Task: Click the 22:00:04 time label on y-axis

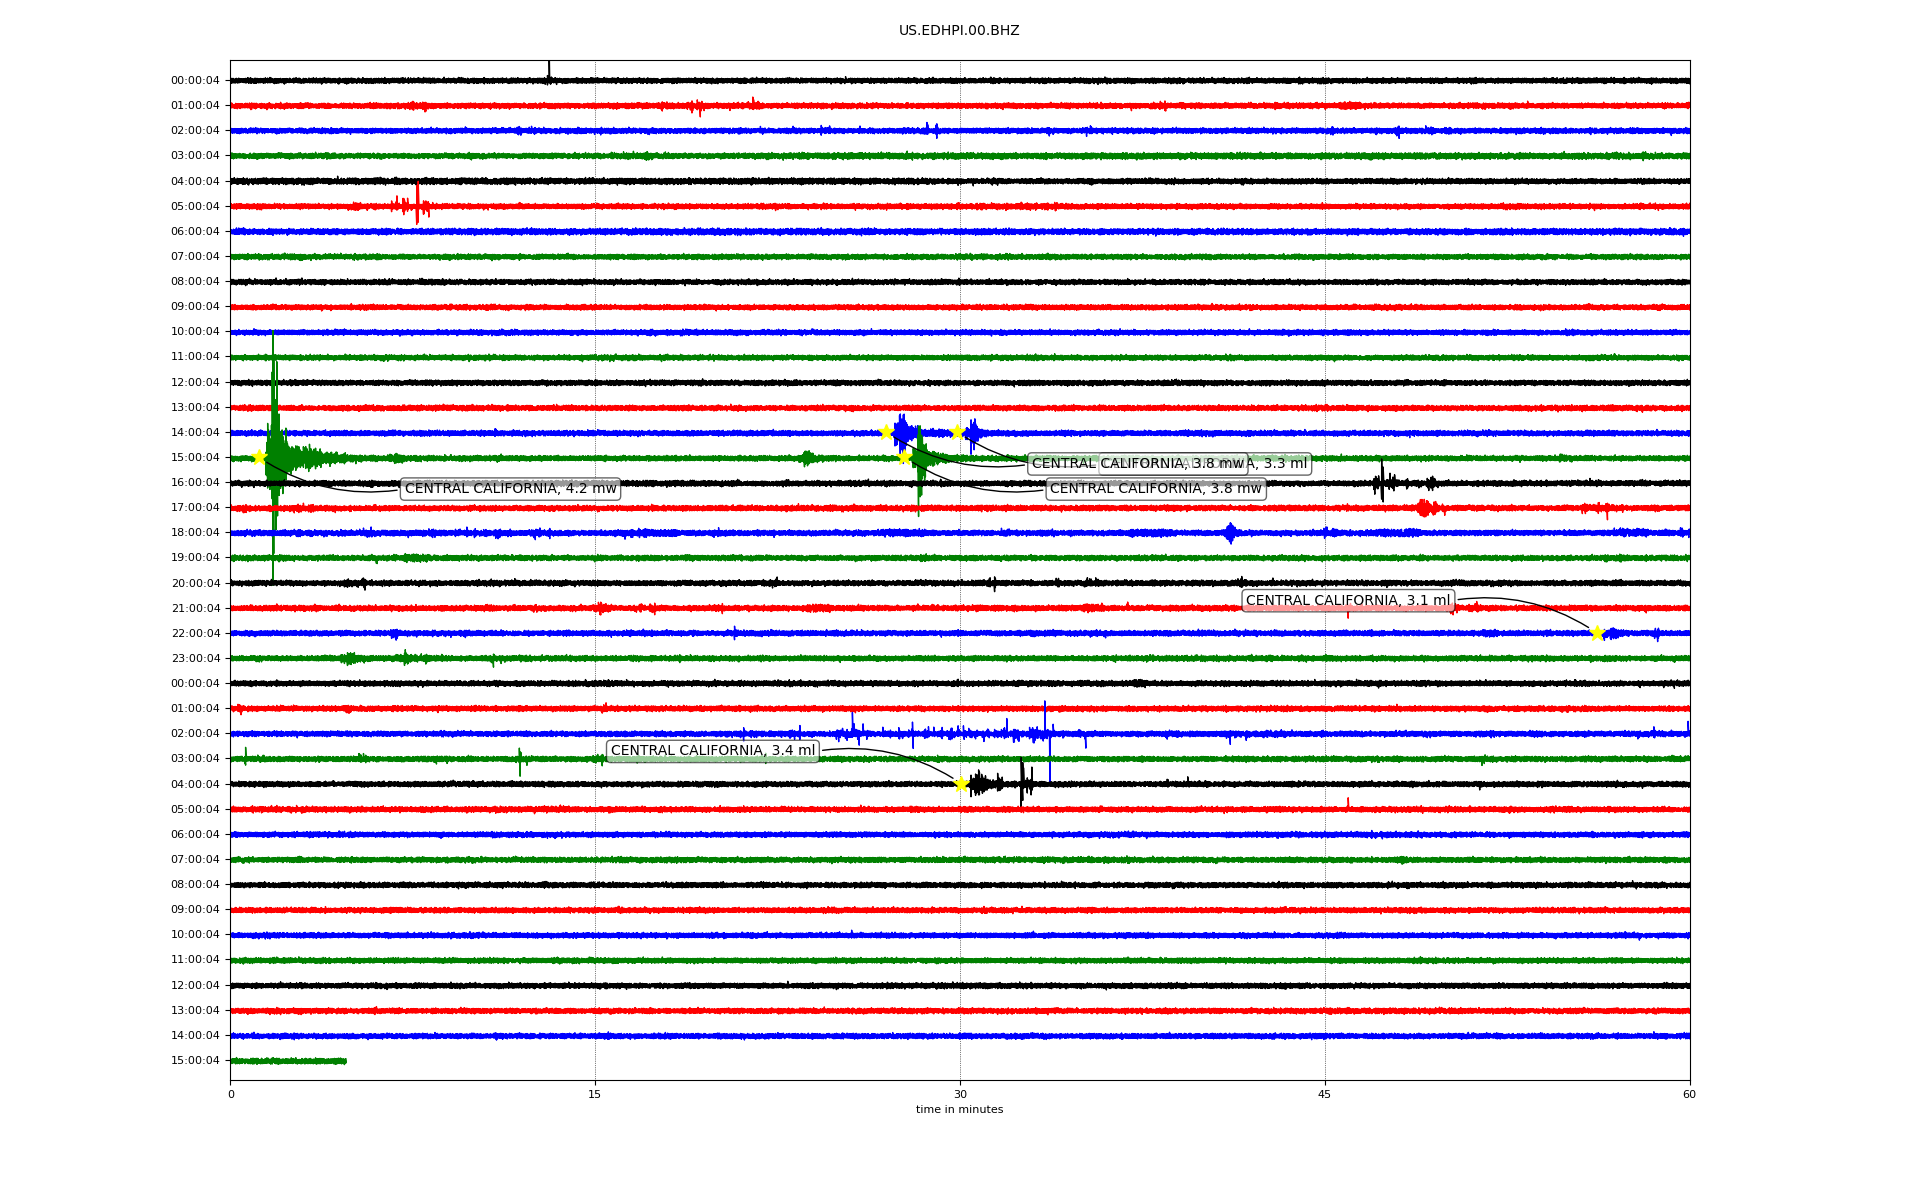Action: click(195, 633)
